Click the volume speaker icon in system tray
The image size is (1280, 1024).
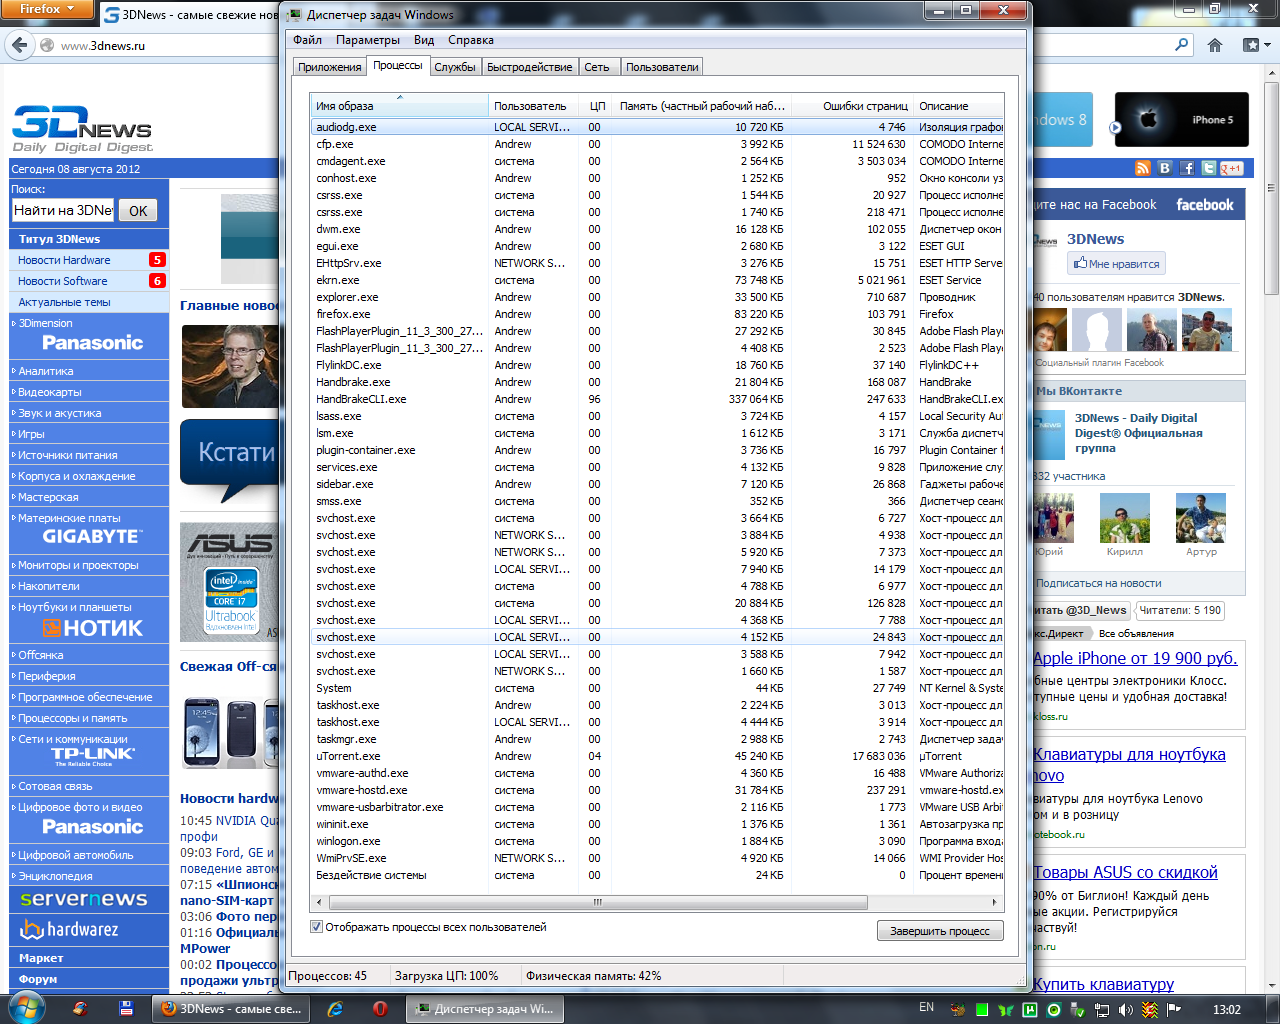(1126, 1010)
